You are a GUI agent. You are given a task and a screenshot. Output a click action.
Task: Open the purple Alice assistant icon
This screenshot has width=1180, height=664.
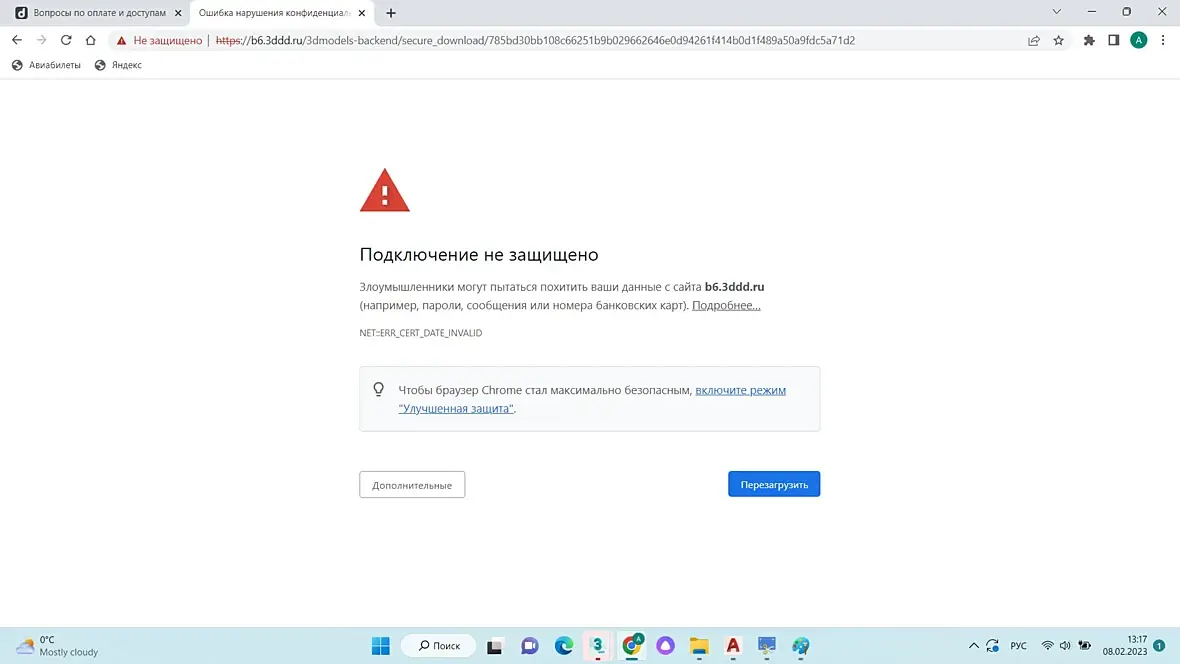coord(665,646)
